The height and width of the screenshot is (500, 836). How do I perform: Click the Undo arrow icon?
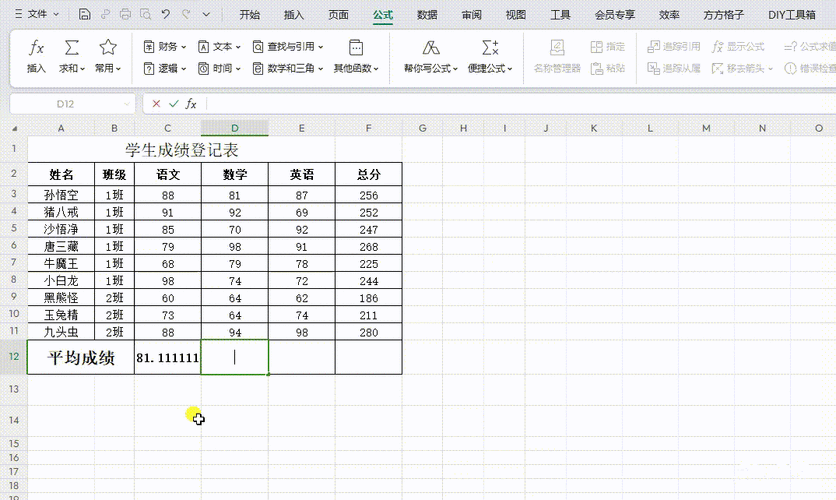coord(166,14)
